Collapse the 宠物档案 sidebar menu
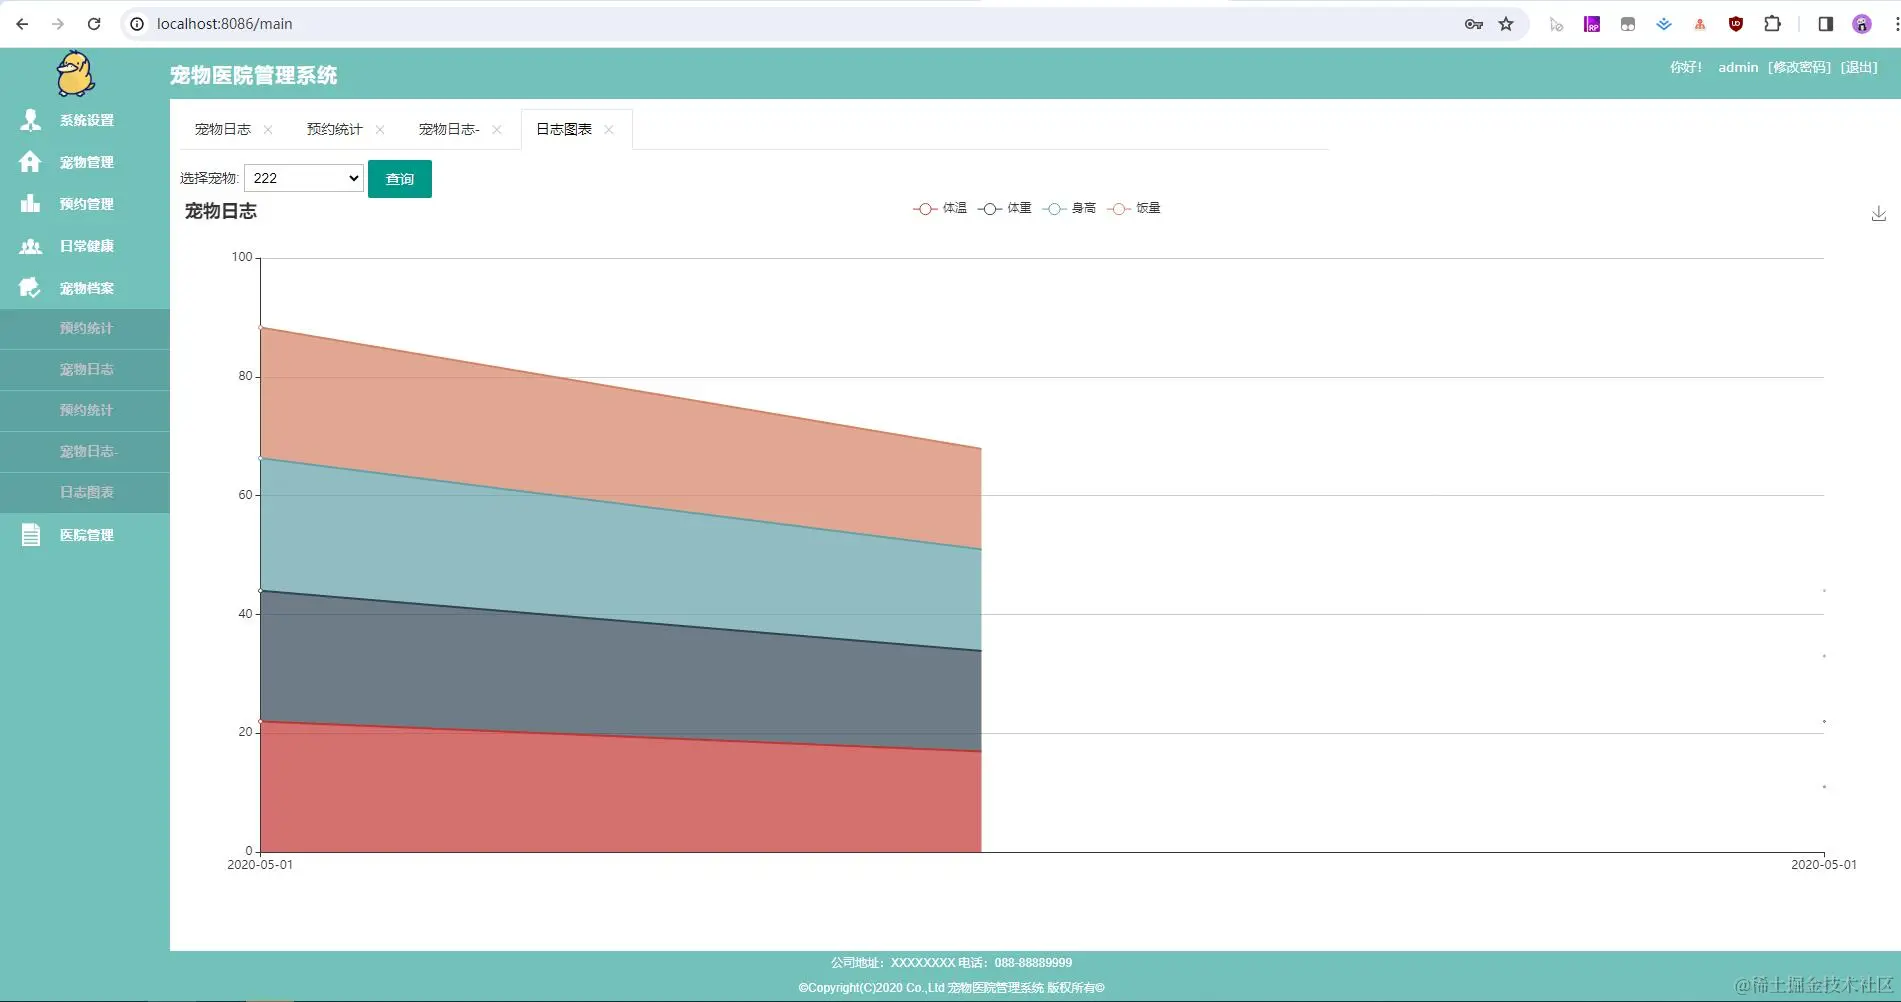Viewport: 1901px width, 1002px height. [85, 288]
